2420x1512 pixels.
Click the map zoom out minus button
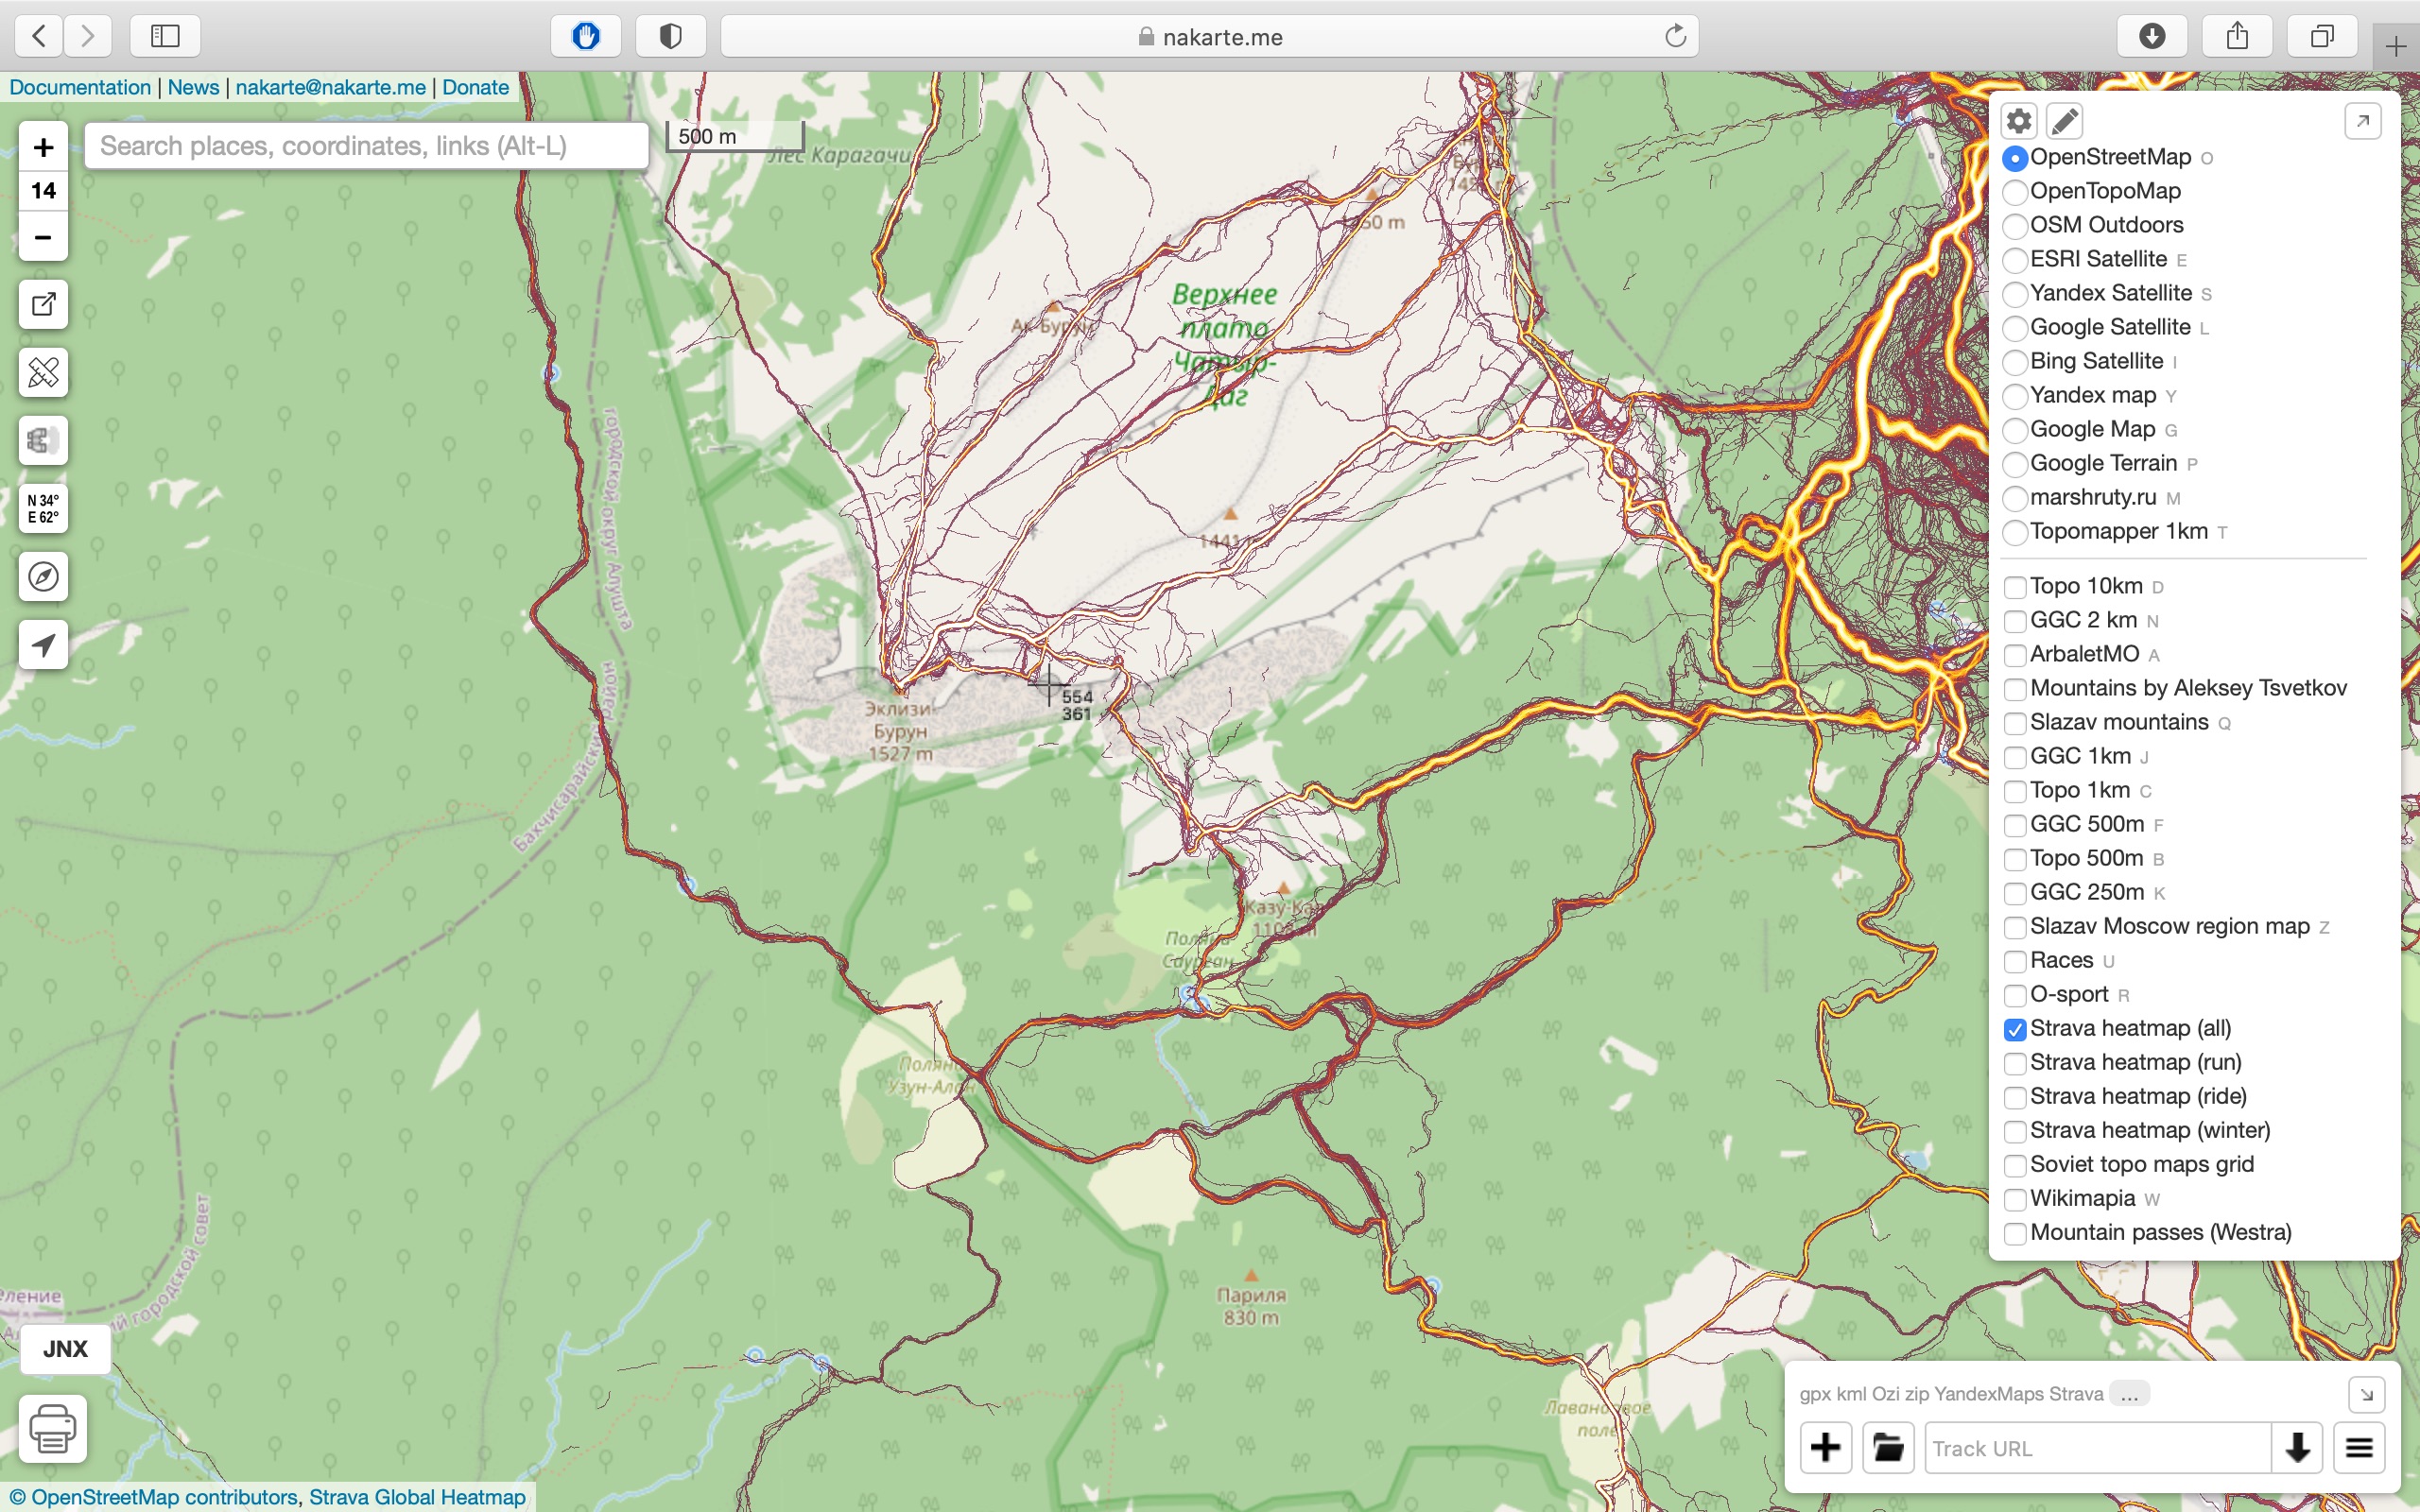coord(43,238)
